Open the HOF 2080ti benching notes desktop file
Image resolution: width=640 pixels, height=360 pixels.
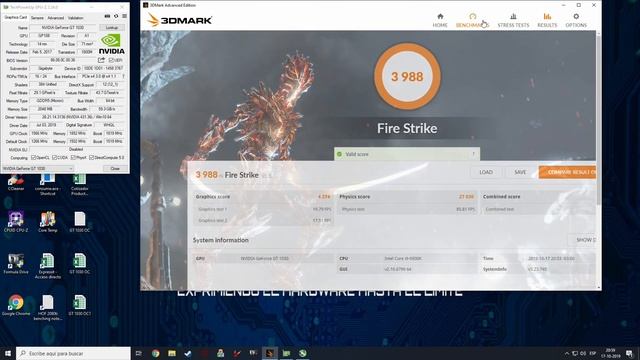pyautogui.click(x=48, y=308)
